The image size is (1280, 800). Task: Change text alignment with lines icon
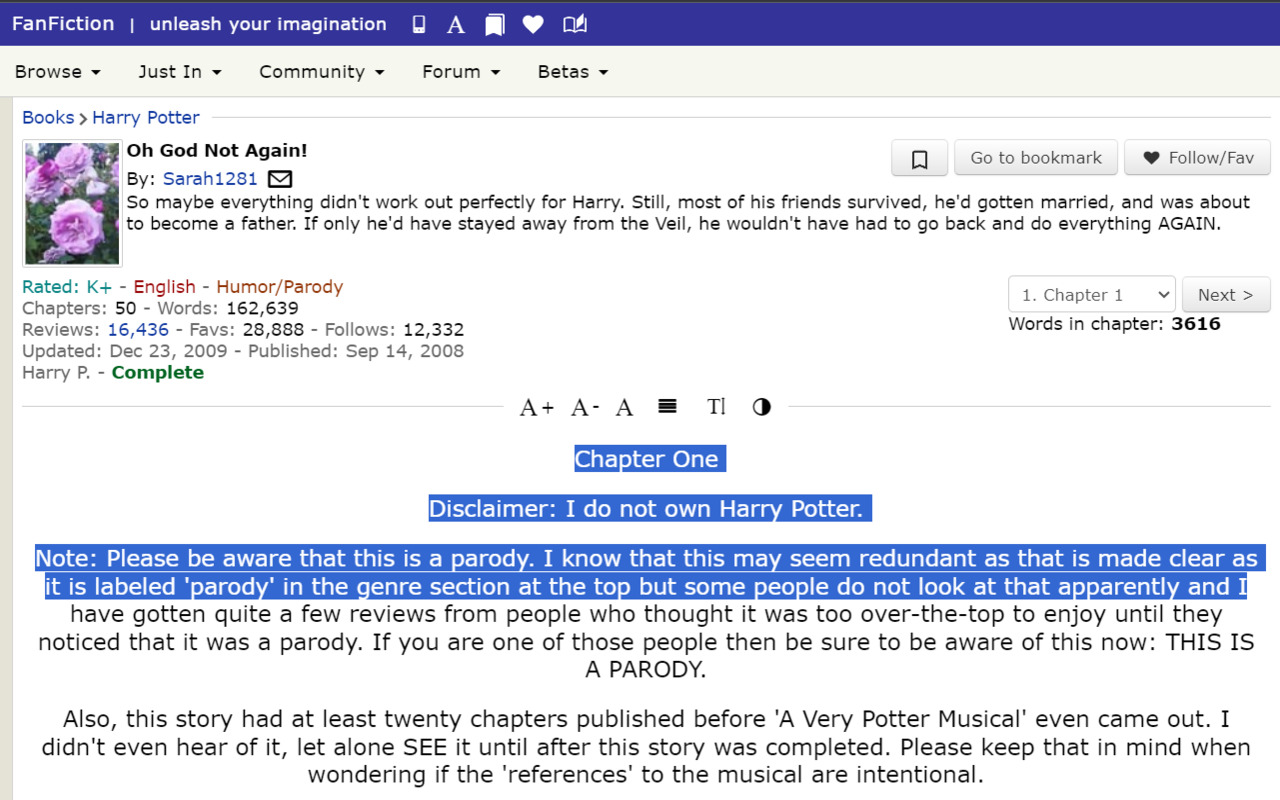[668, 406]
